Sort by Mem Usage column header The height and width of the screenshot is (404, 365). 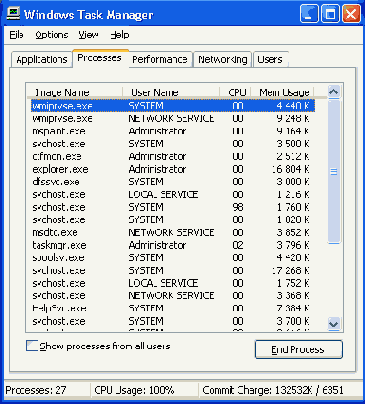283,92
